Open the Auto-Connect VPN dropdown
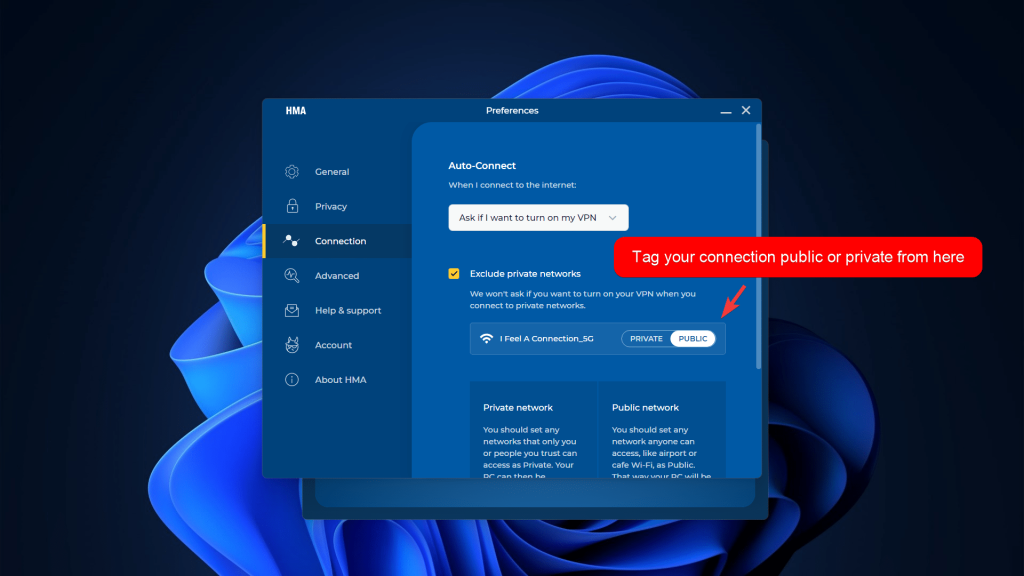 click(x=538, y=217)
